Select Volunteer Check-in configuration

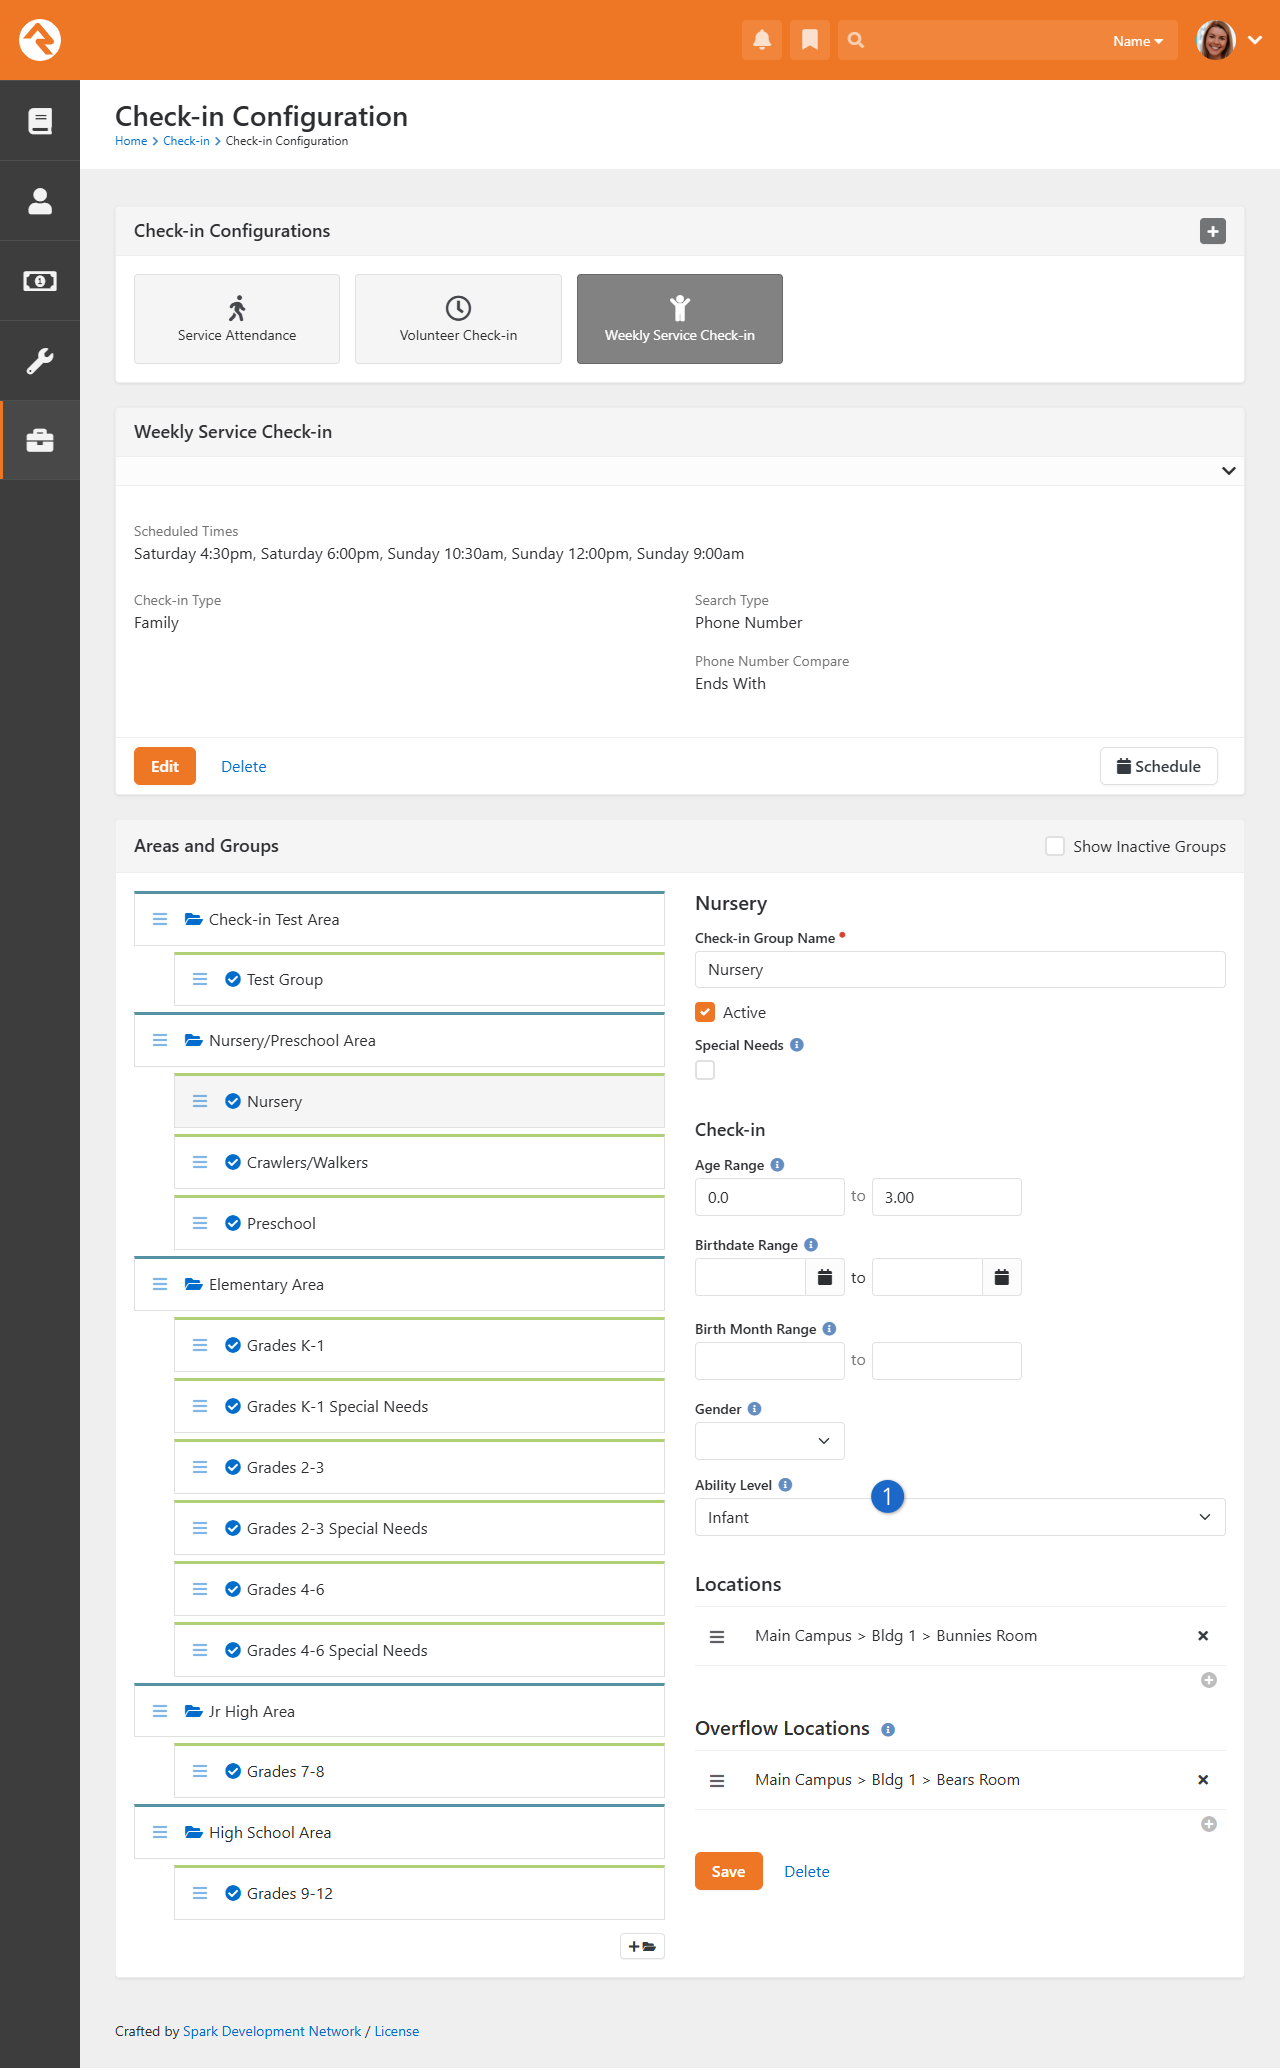pos(458,319)
